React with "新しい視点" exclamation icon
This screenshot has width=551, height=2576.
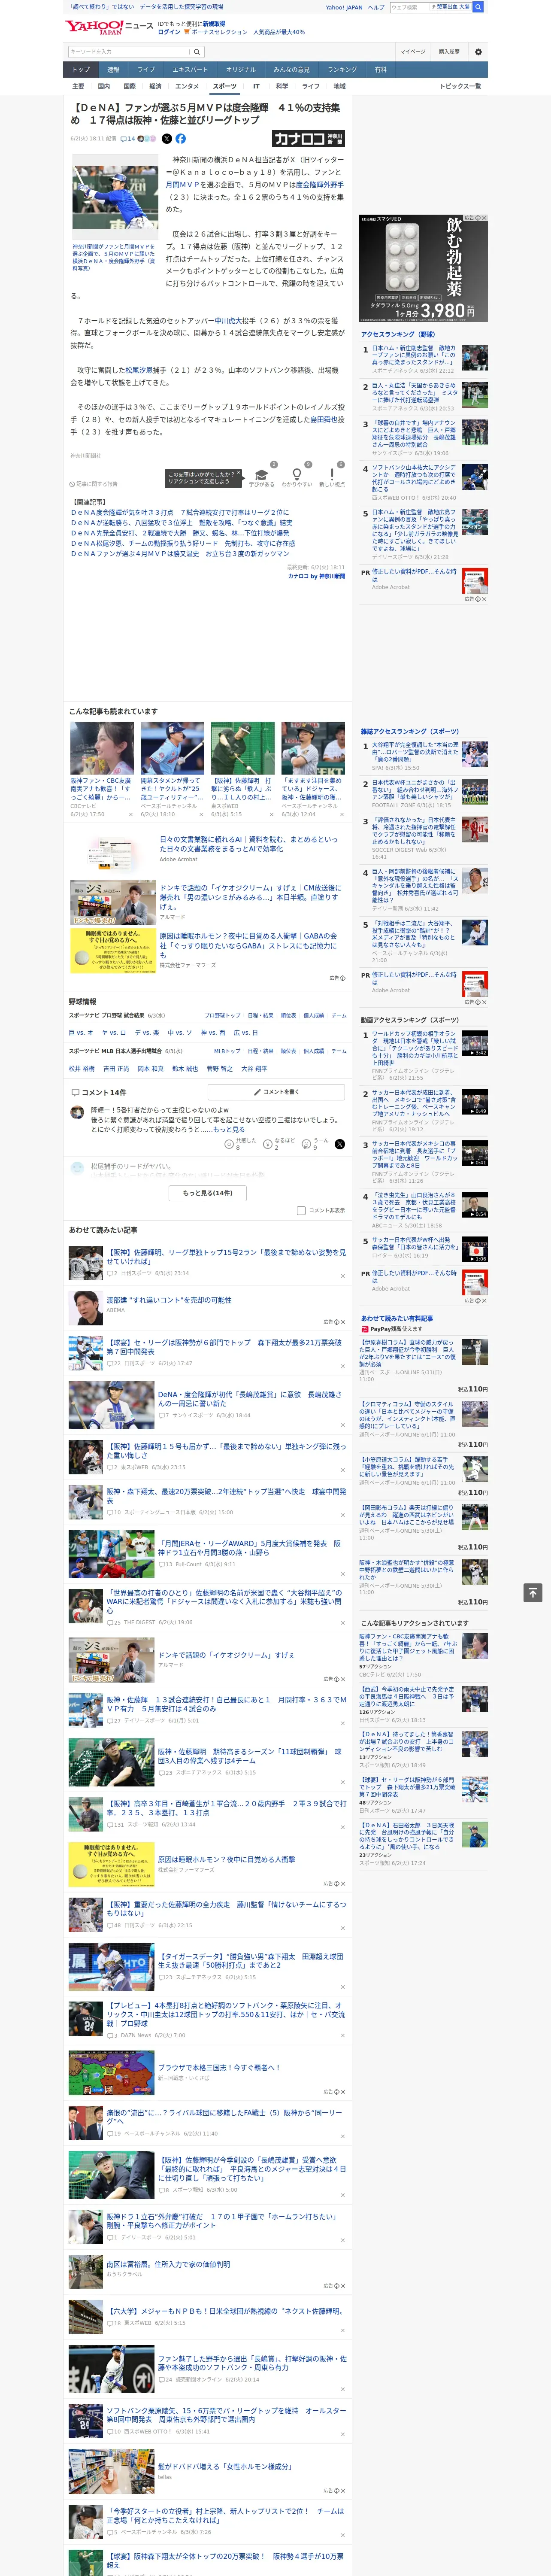(x=332, y=474)
